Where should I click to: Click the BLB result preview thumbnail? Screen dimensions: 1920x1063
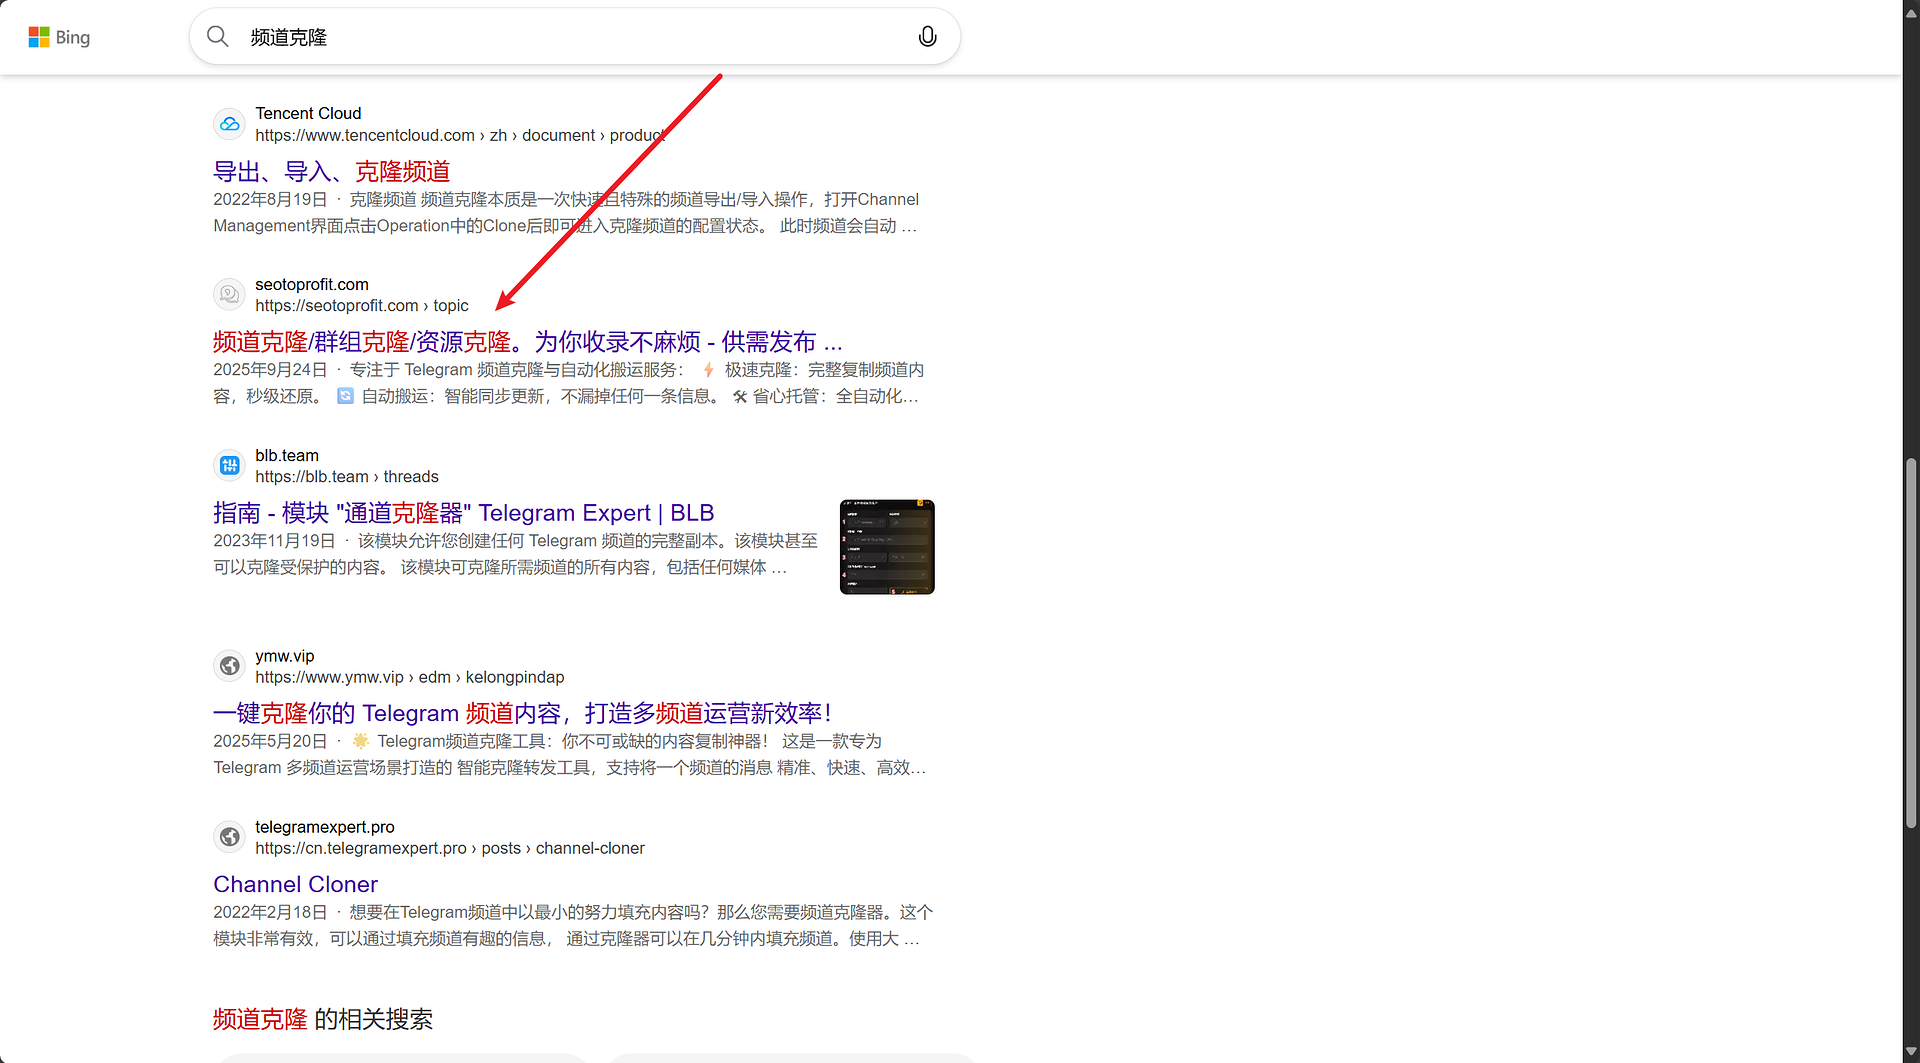click(x=886, y=546)
